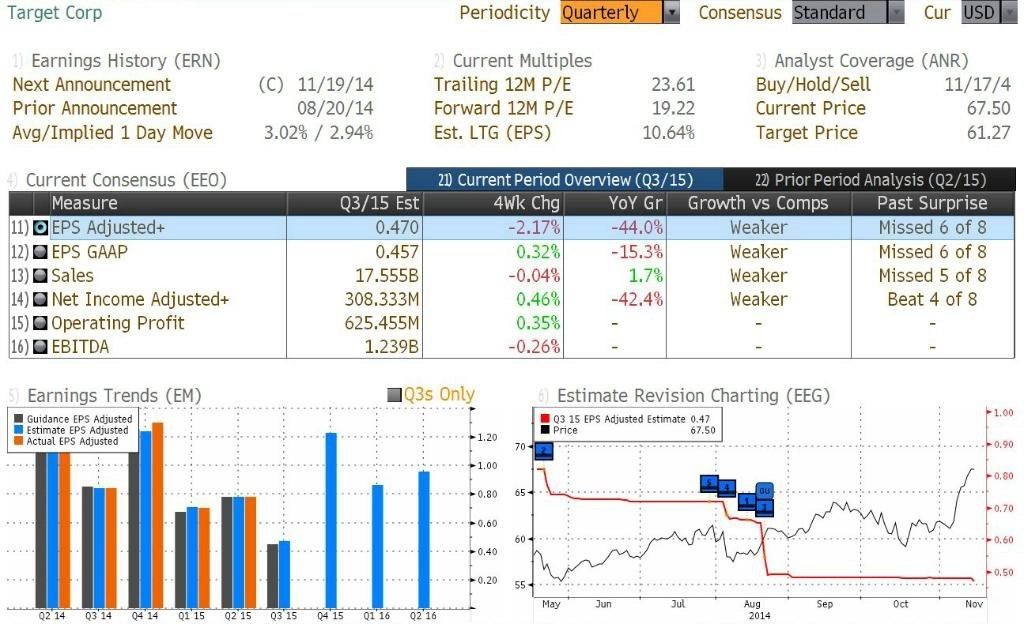Select the EBITDA radio button

pyautogui.click(x=40, y=347)
